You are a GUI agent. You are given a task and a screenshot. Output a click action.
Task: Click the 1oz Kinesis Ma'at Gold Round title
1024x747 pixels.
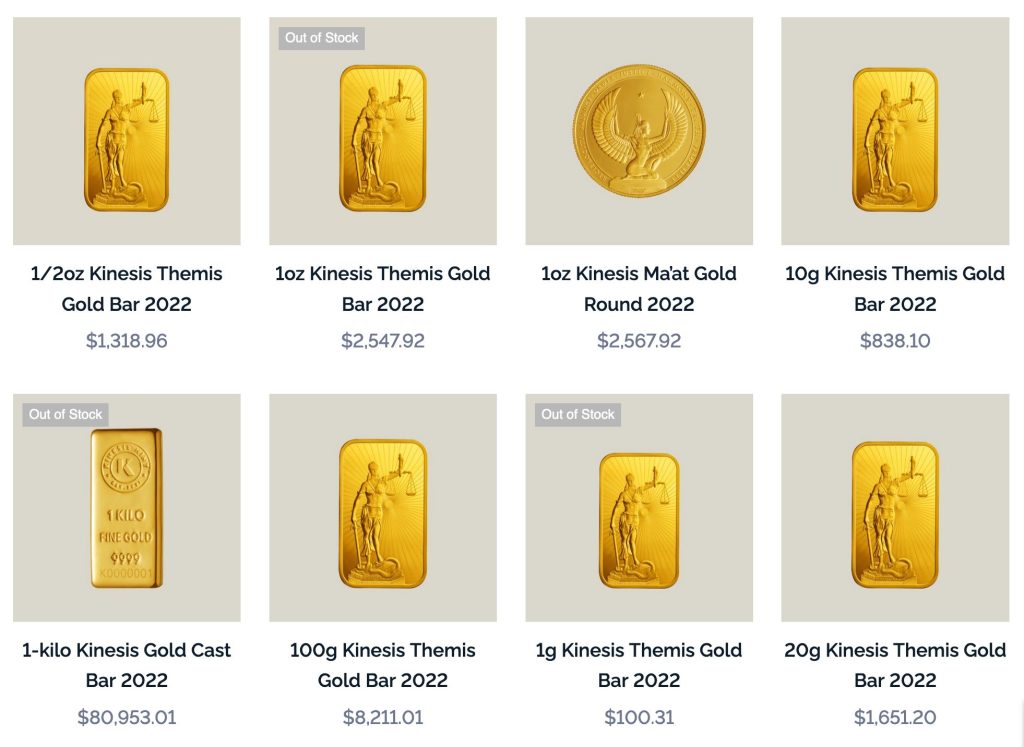pos(638,288)
